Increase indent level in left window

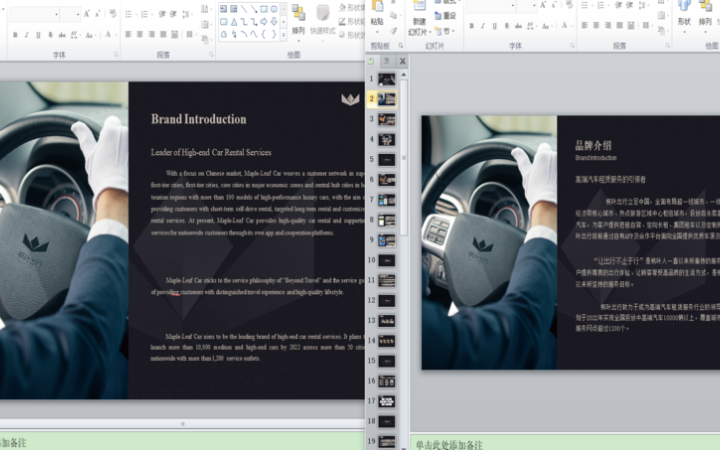173,14
